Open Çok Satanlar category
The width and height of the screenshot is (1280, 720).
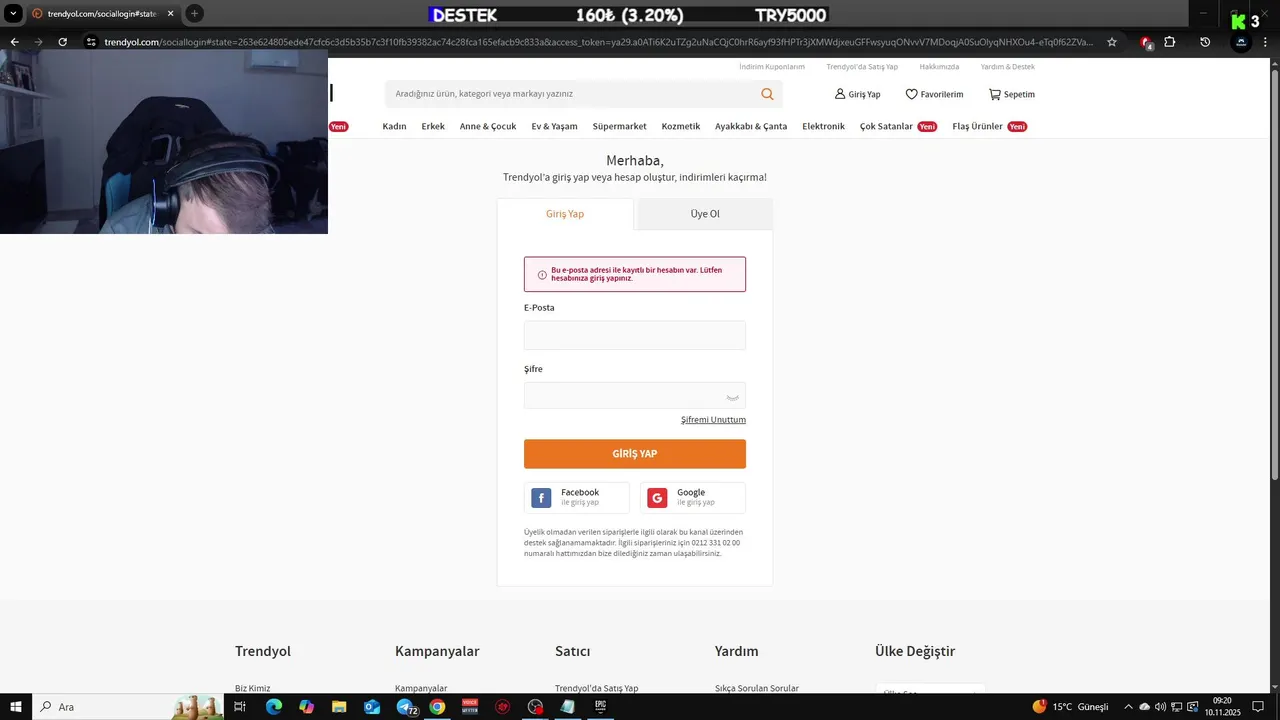(x=886, y=127)
